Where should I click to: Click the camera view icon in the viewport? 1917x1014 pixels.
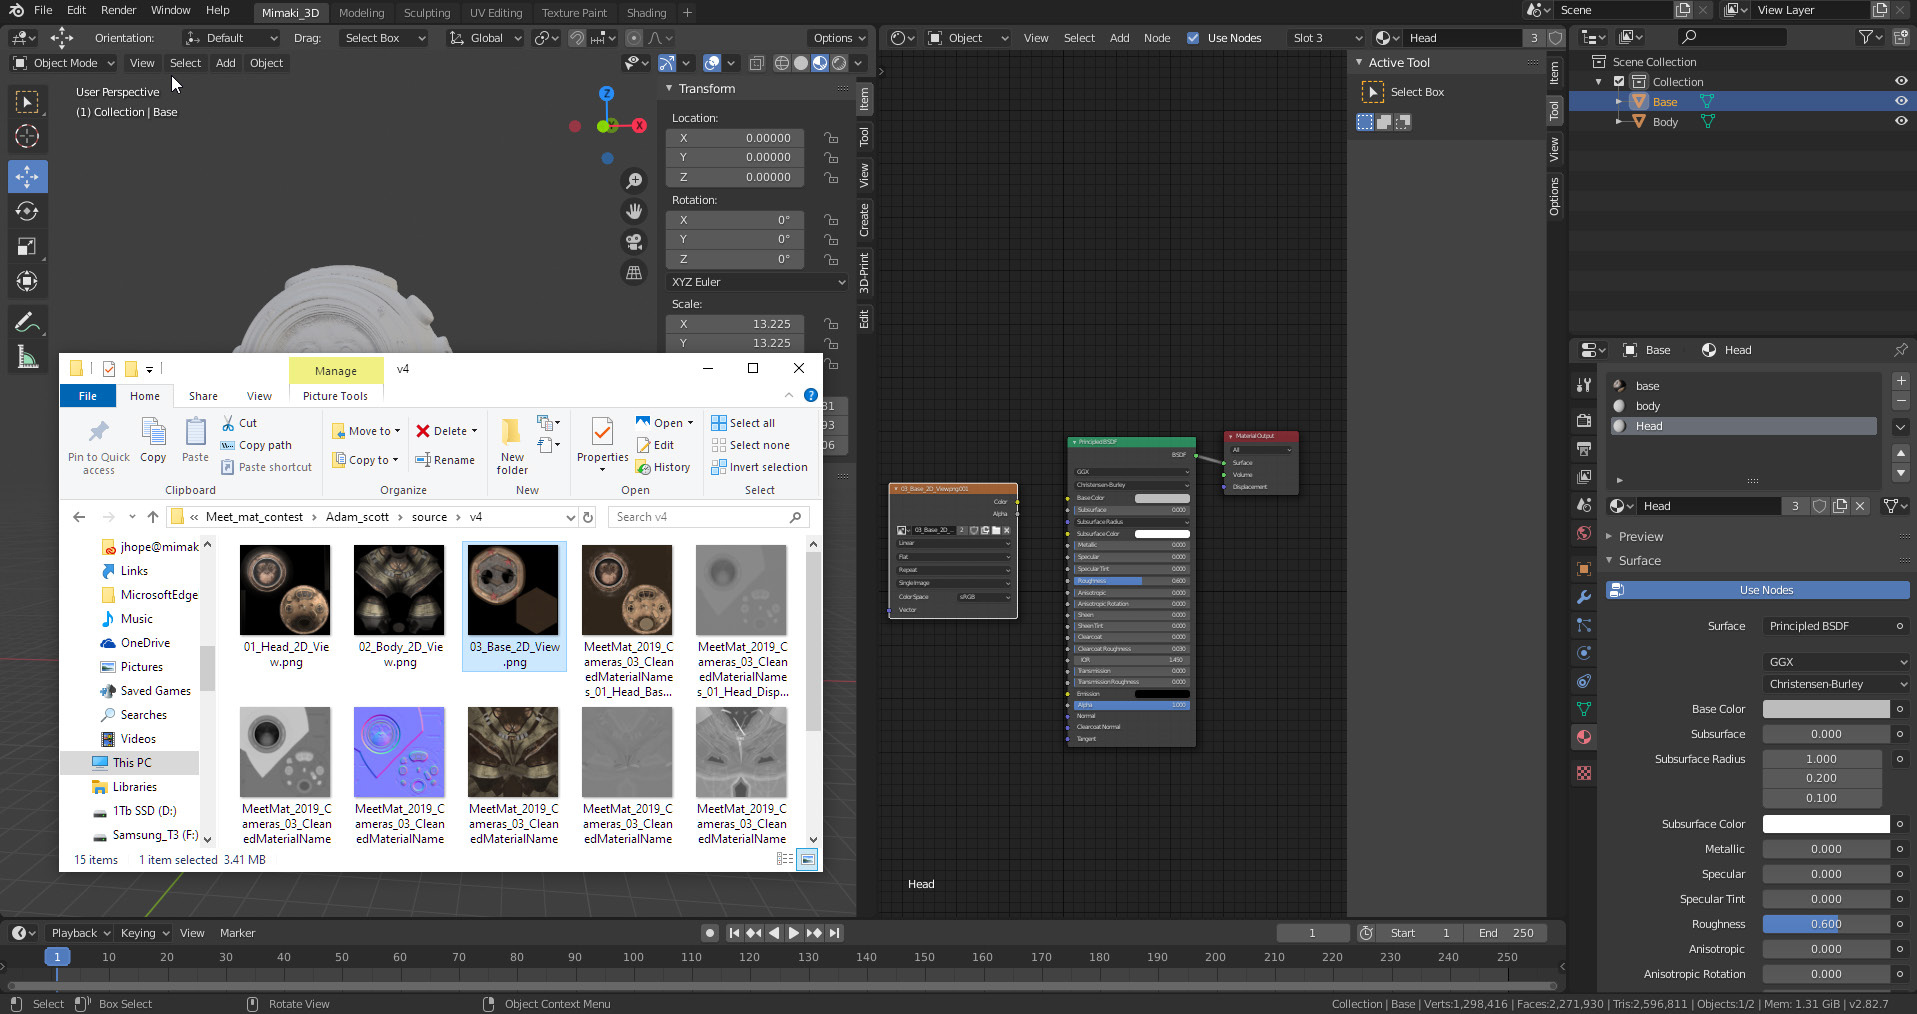633,242
